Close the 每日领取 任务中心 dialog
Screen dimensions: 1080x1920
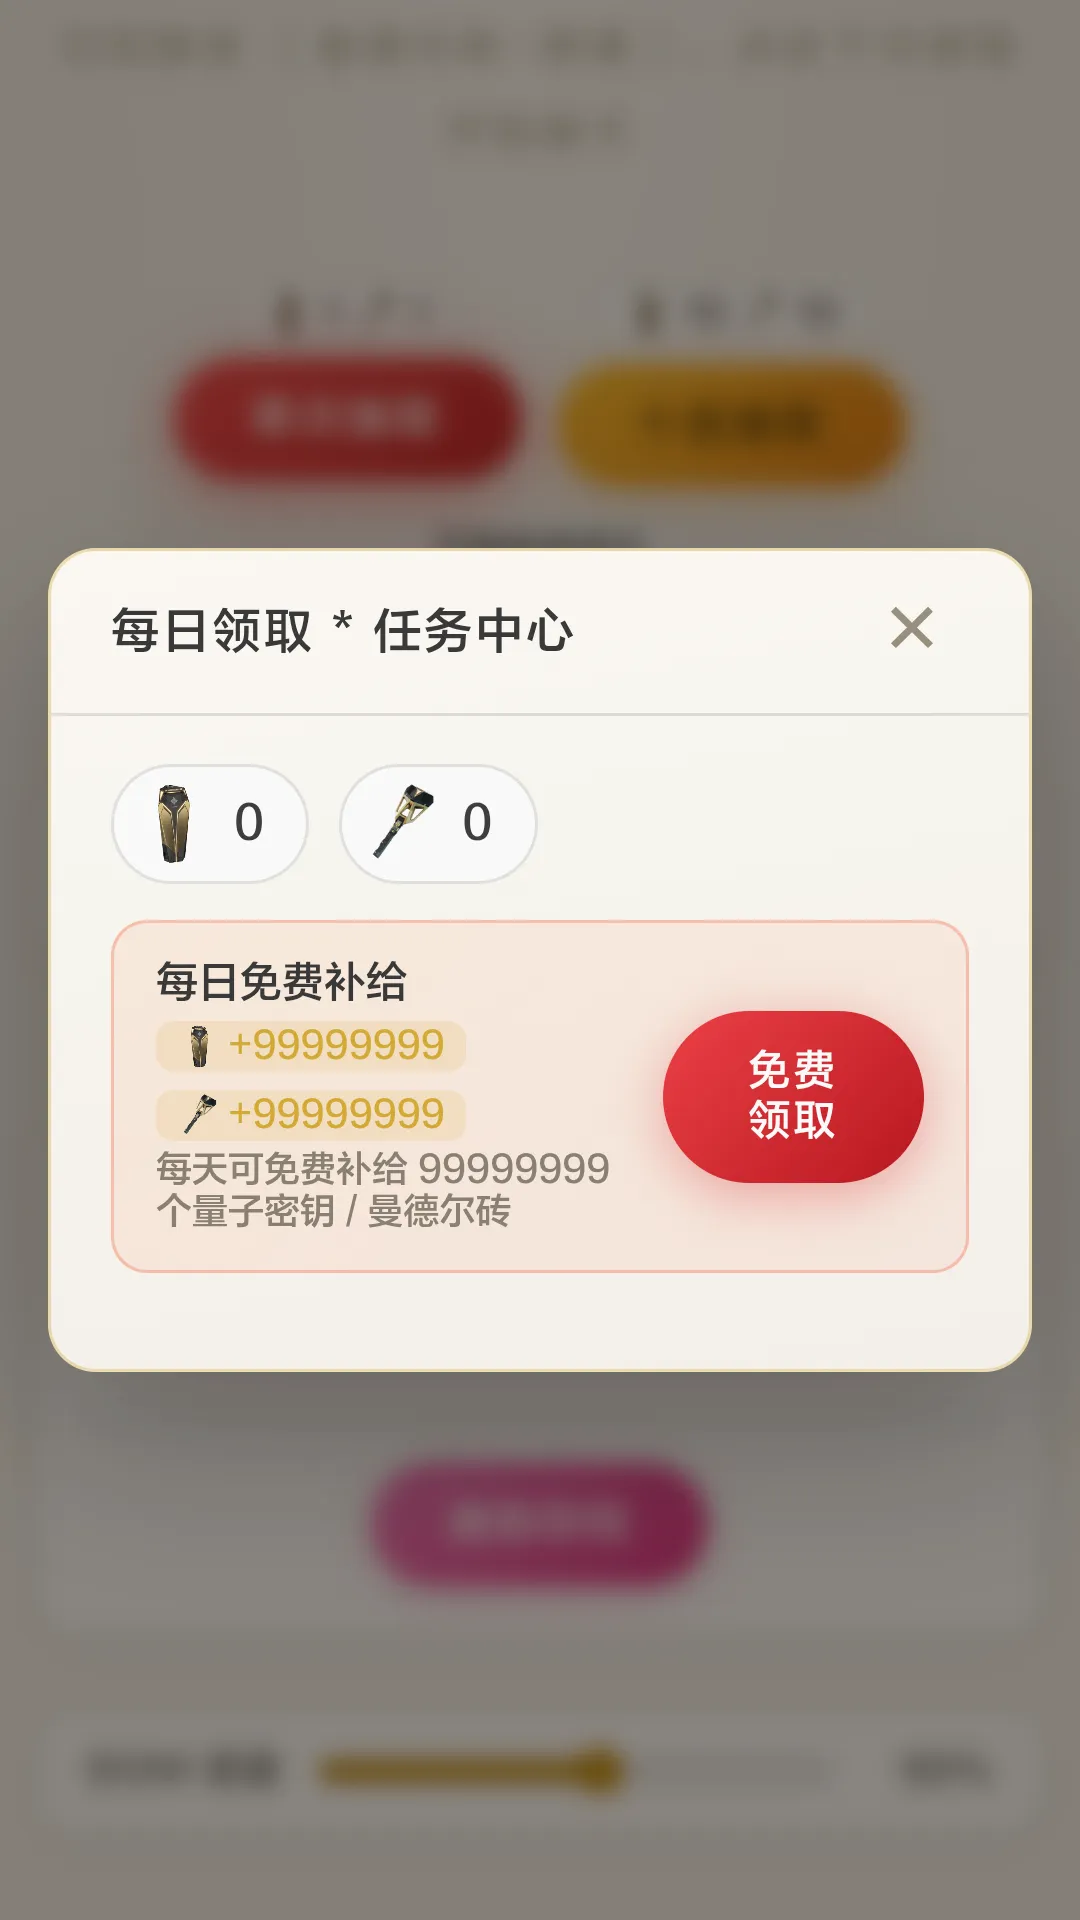tap(911, 629)
